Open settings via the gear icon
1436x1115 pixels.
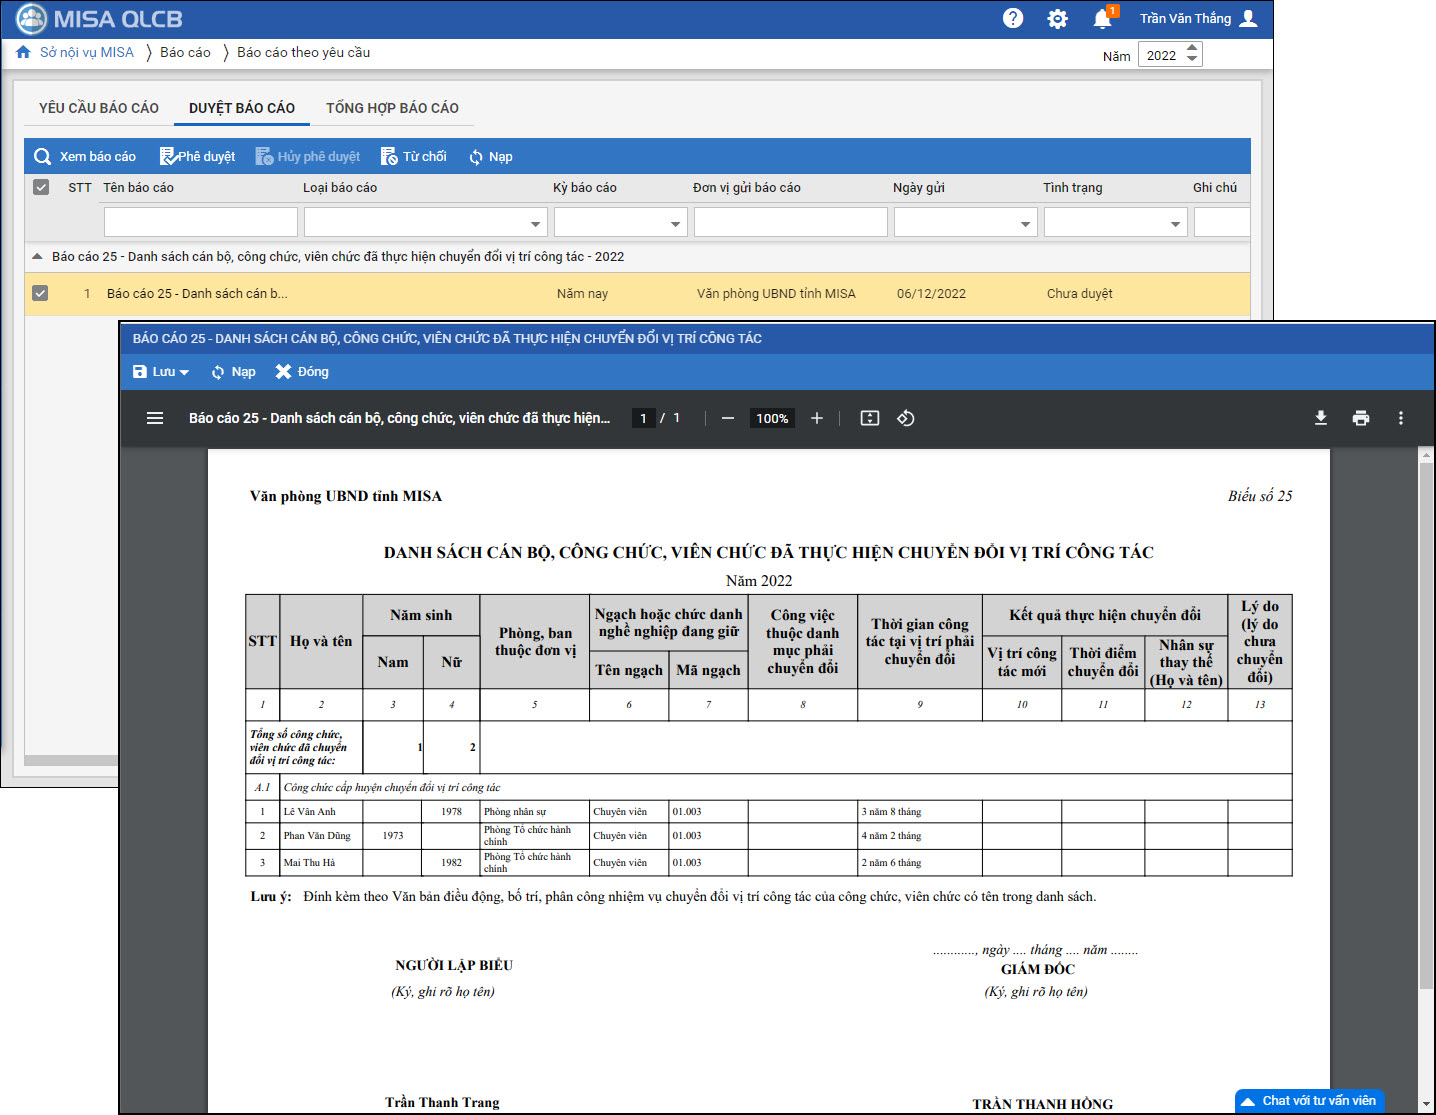[1057, 18]
